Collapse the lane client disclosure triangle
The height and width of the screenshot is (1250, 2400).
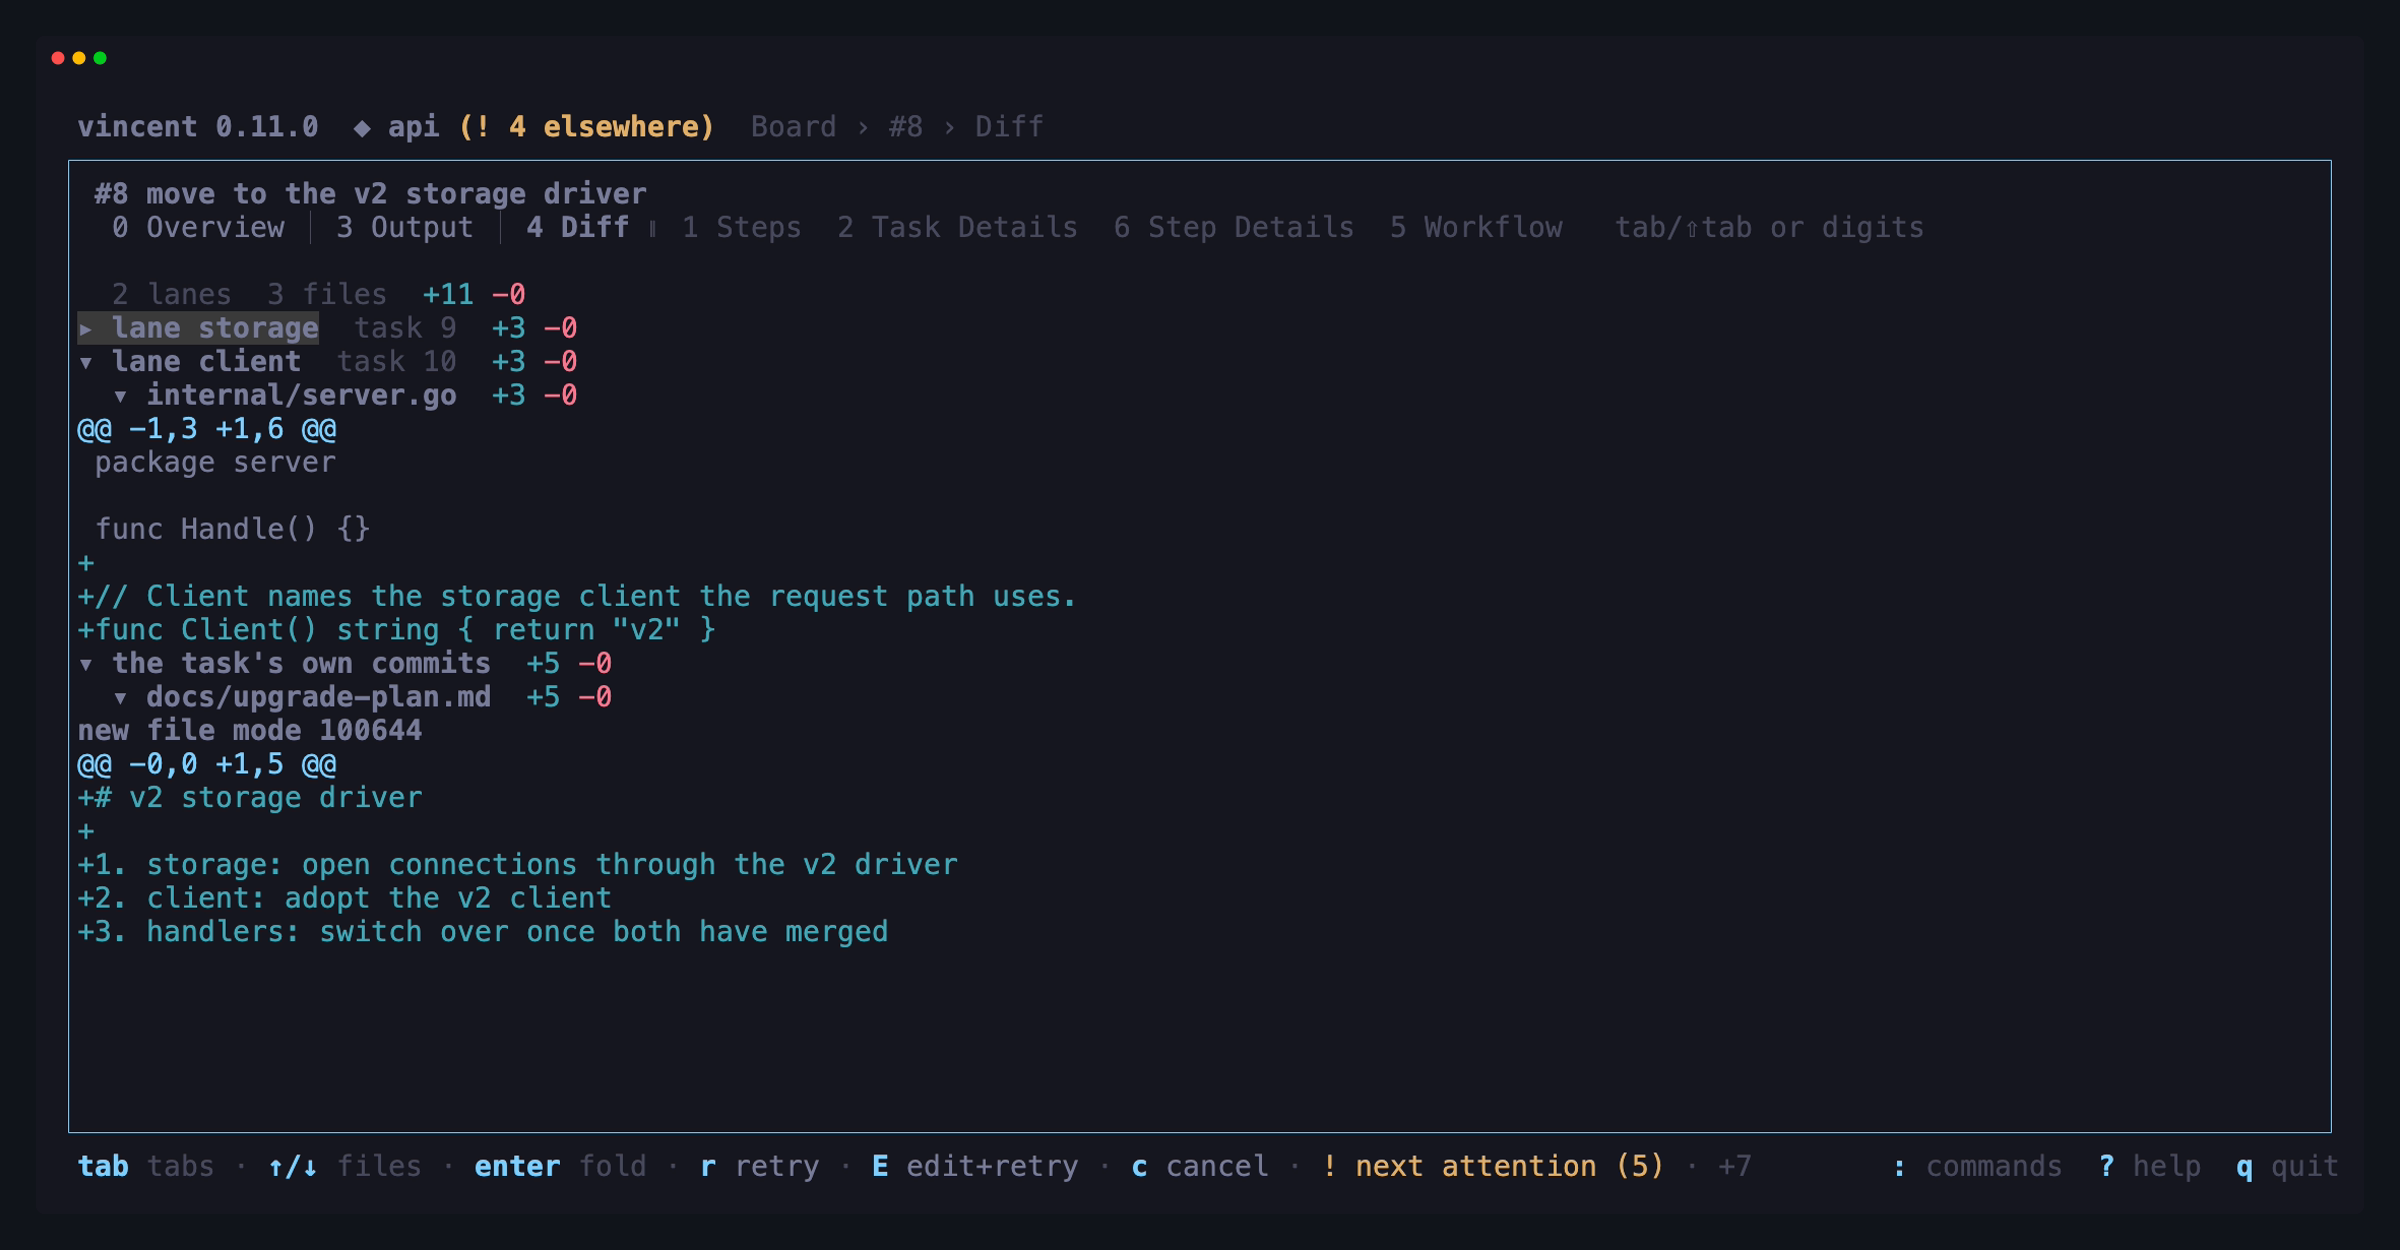pyautogui.click(x=86, y=362)
